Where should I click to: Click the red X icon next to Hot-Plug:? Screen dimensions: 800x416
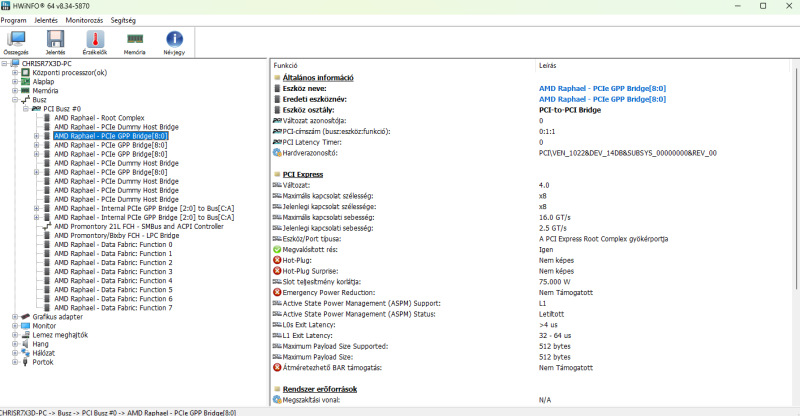(277, 260)
